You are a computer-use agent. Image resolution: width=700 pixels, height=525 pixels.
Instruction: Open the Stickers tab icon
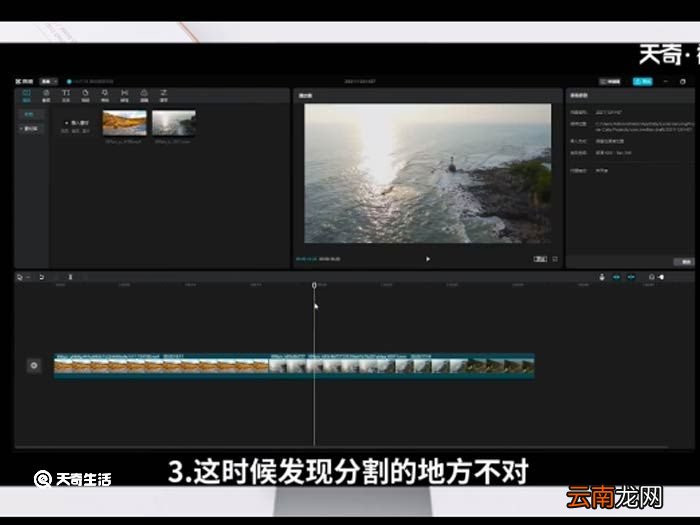point(85,96)
